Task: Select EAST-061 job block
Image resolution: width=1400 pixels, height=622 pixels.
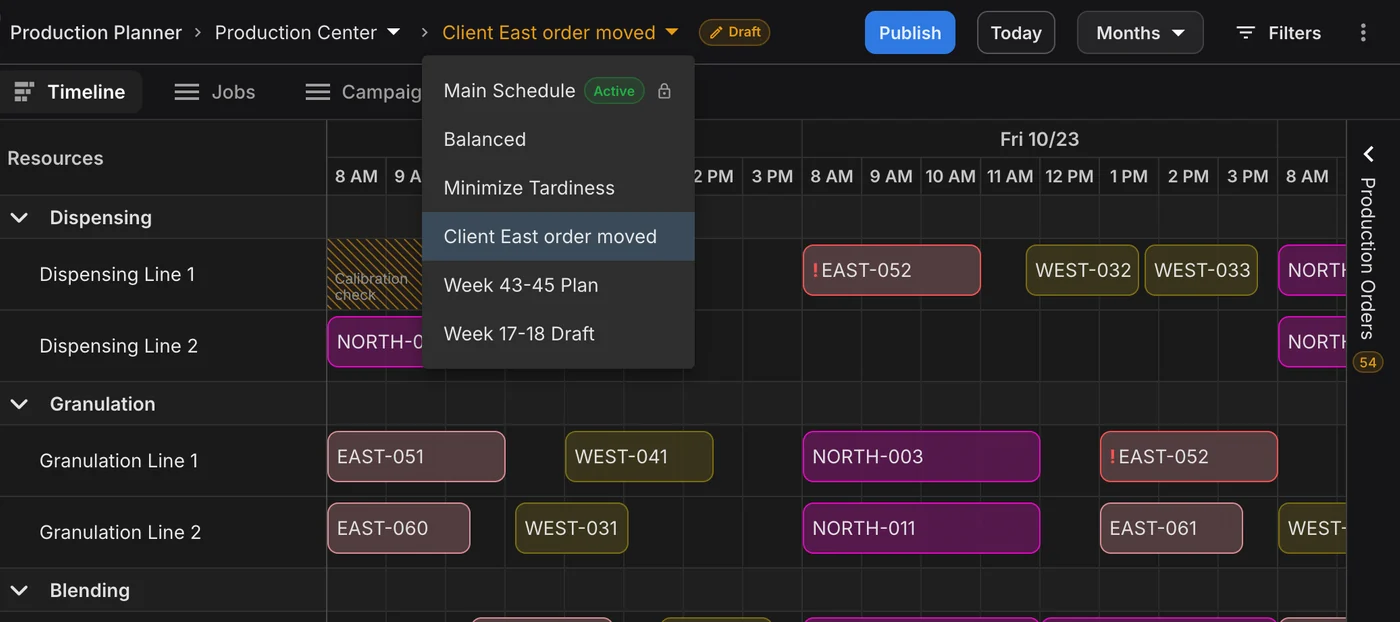Action: 1171,528
